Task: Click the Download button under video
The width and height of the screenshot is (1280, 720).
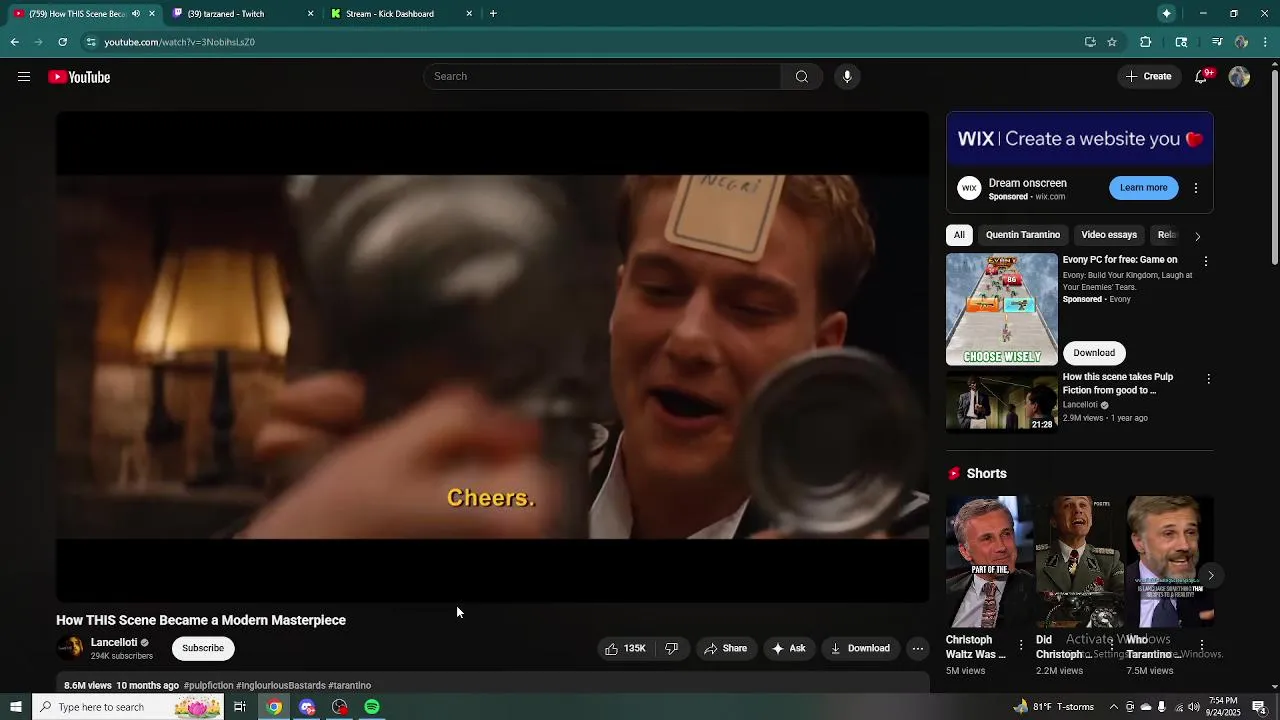Action: pos(860,648)
